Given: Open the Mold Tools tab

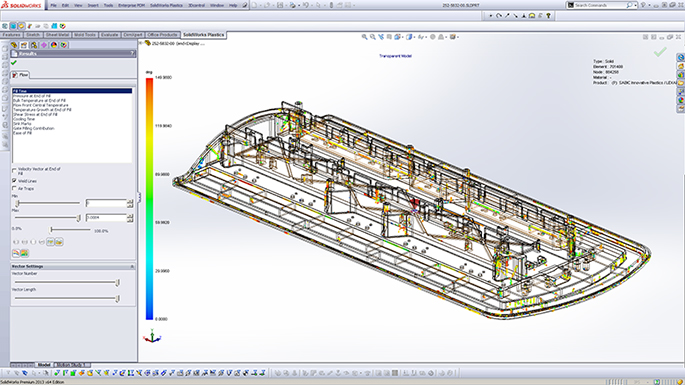Looking at the screenshot, I should [x=85, y=35].
